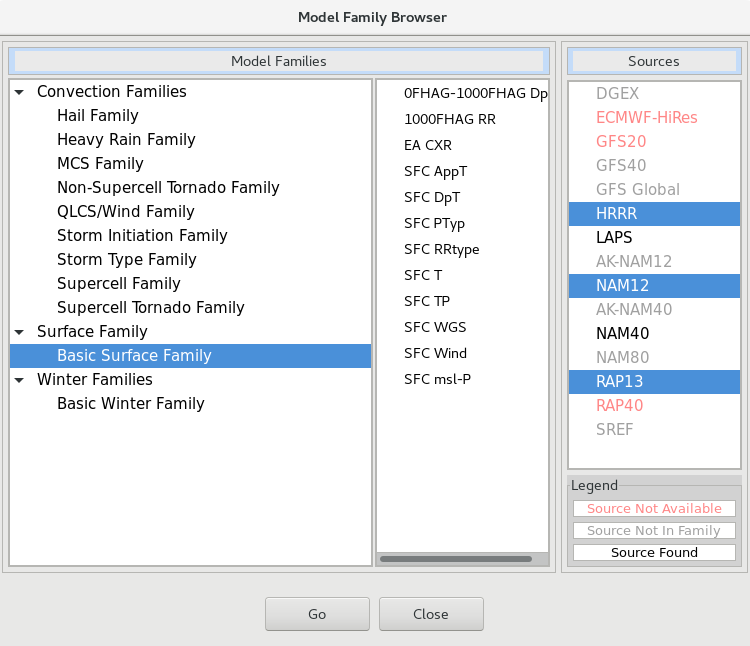750x646 pixels.
Task: Select the LAPS source
Action: click(x=614, y=238)
